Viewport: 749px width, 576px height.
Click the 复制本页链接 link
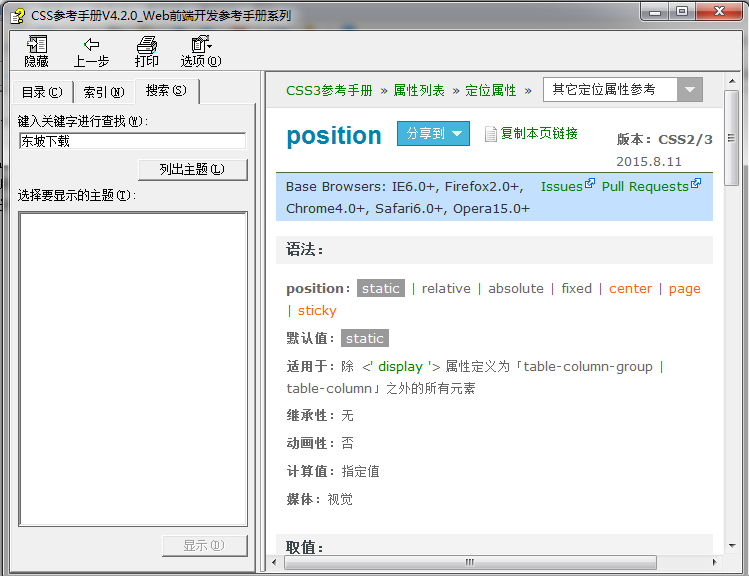coord(539,133)
